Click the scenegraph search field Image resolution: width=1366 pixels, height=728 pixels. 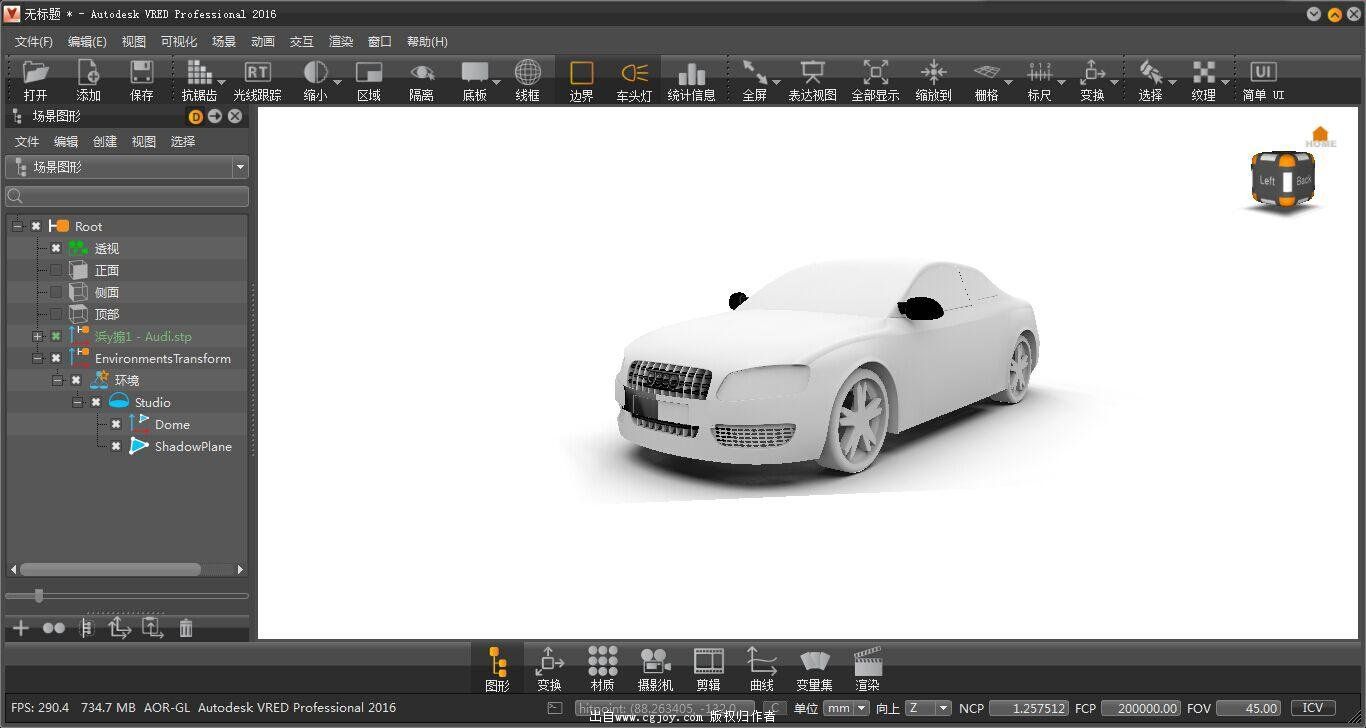[x=127, y=196]
